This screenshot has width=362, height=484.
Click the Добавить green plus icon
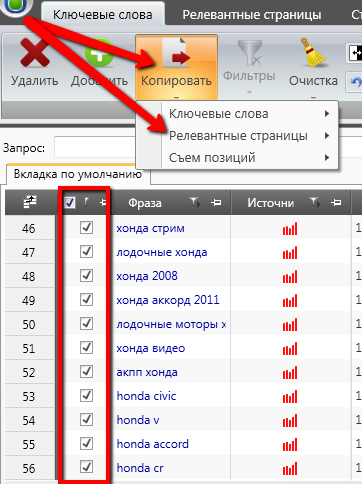[99, 53]
